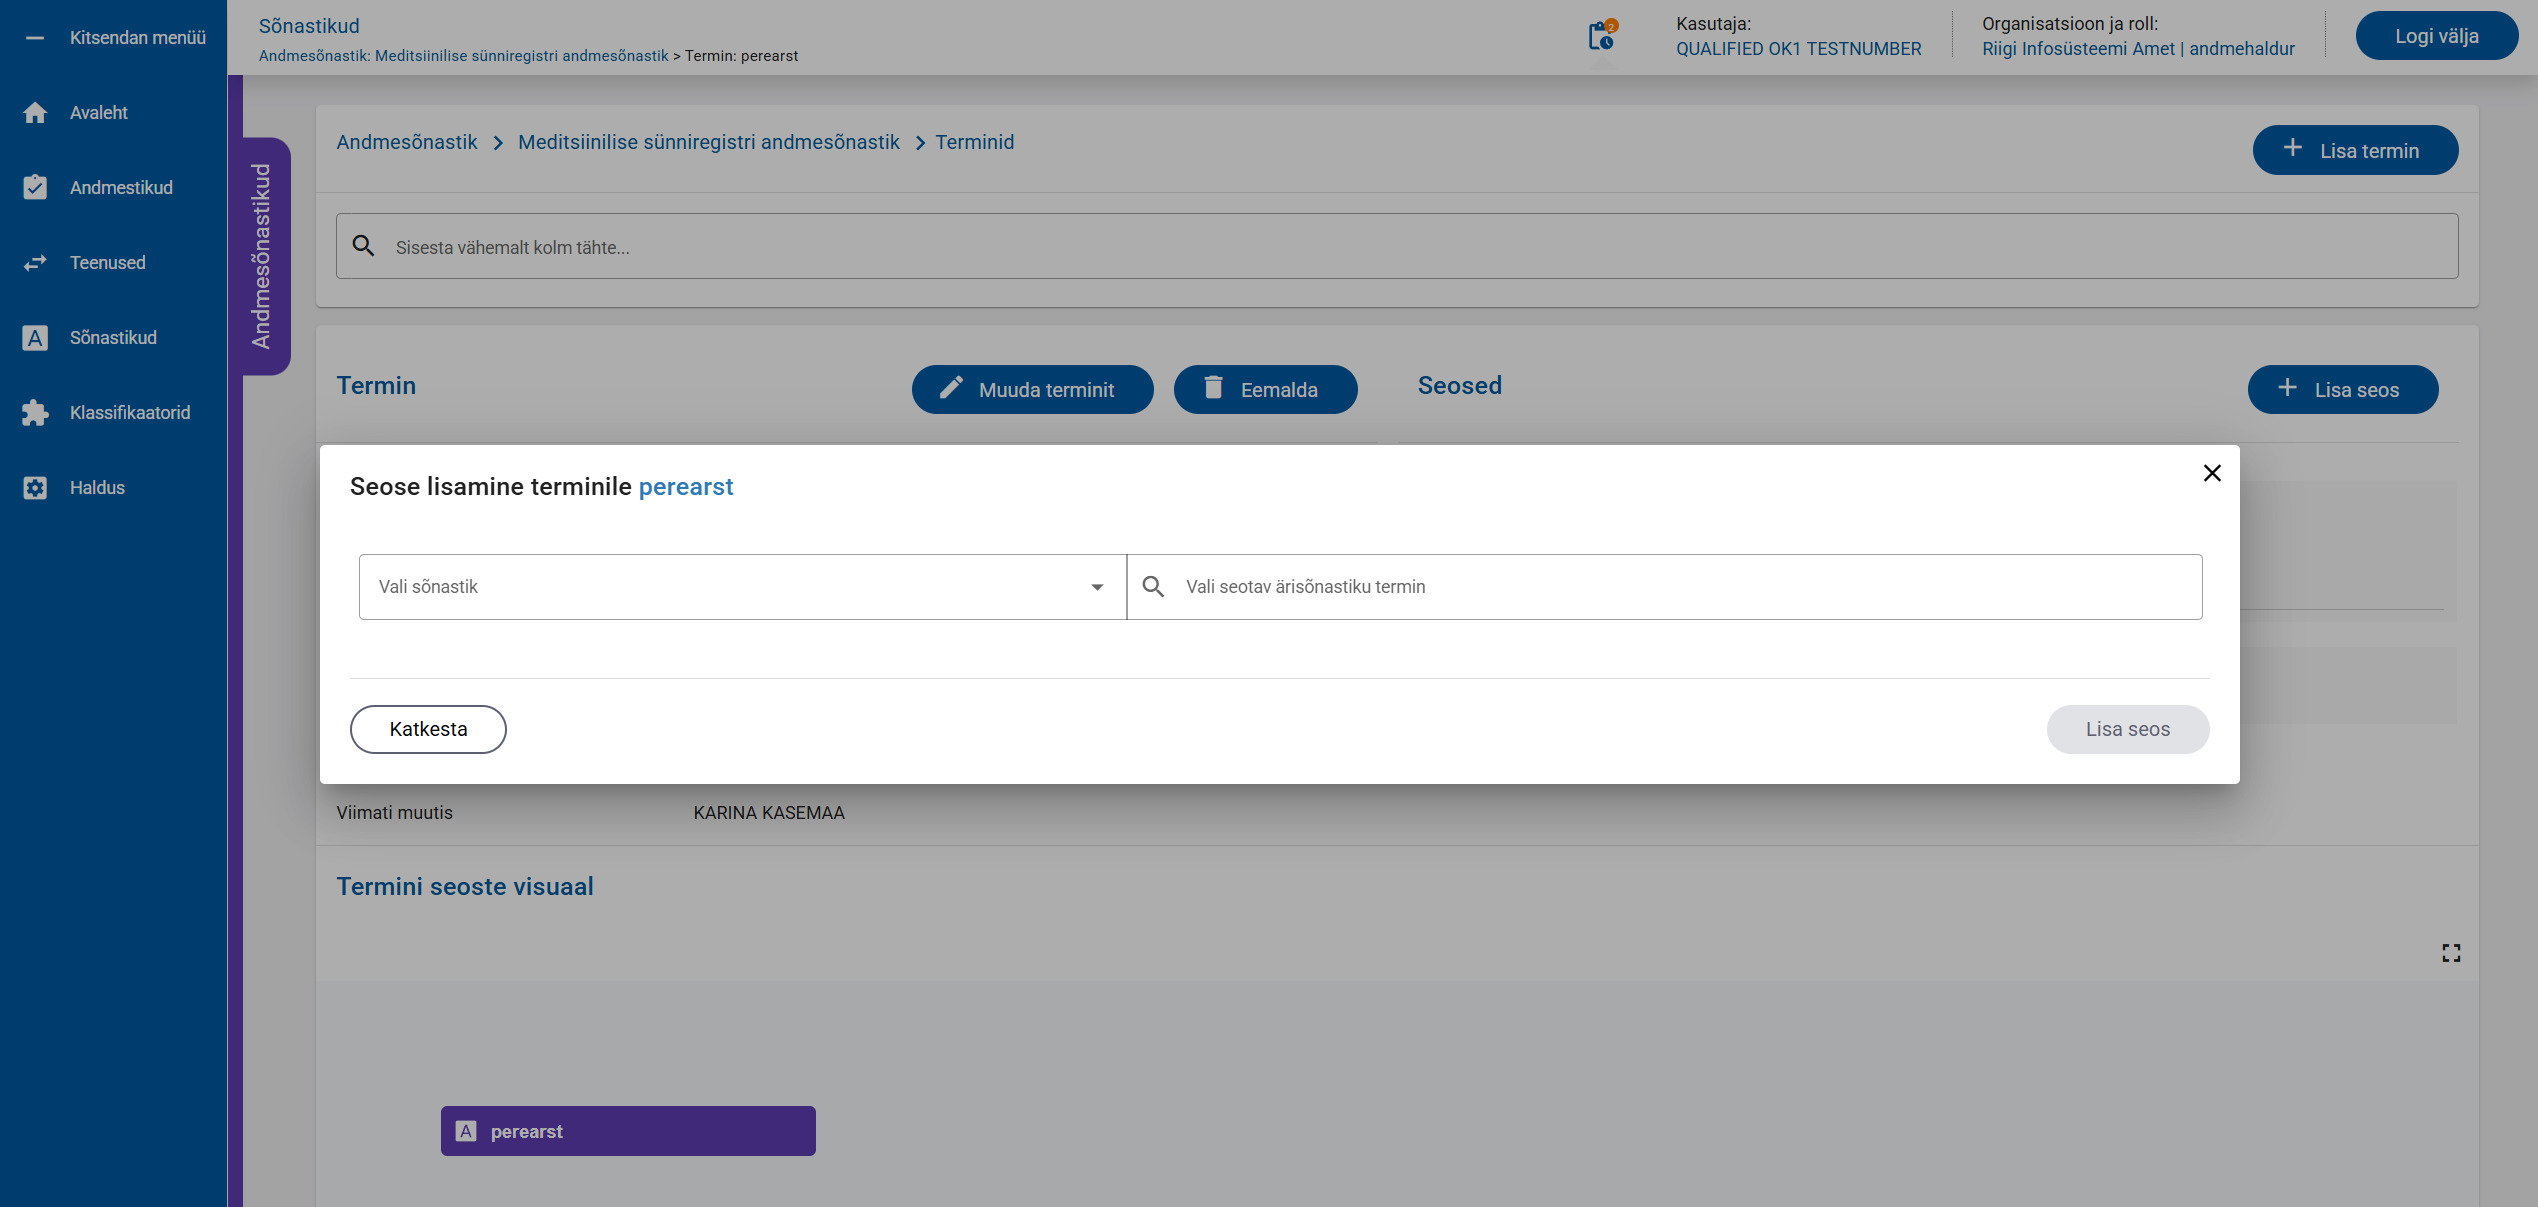Click the Andmestikud clipboard icon
Image resolution: width=2538 pixels, height=1207 pixels.
tap(35, 188)
